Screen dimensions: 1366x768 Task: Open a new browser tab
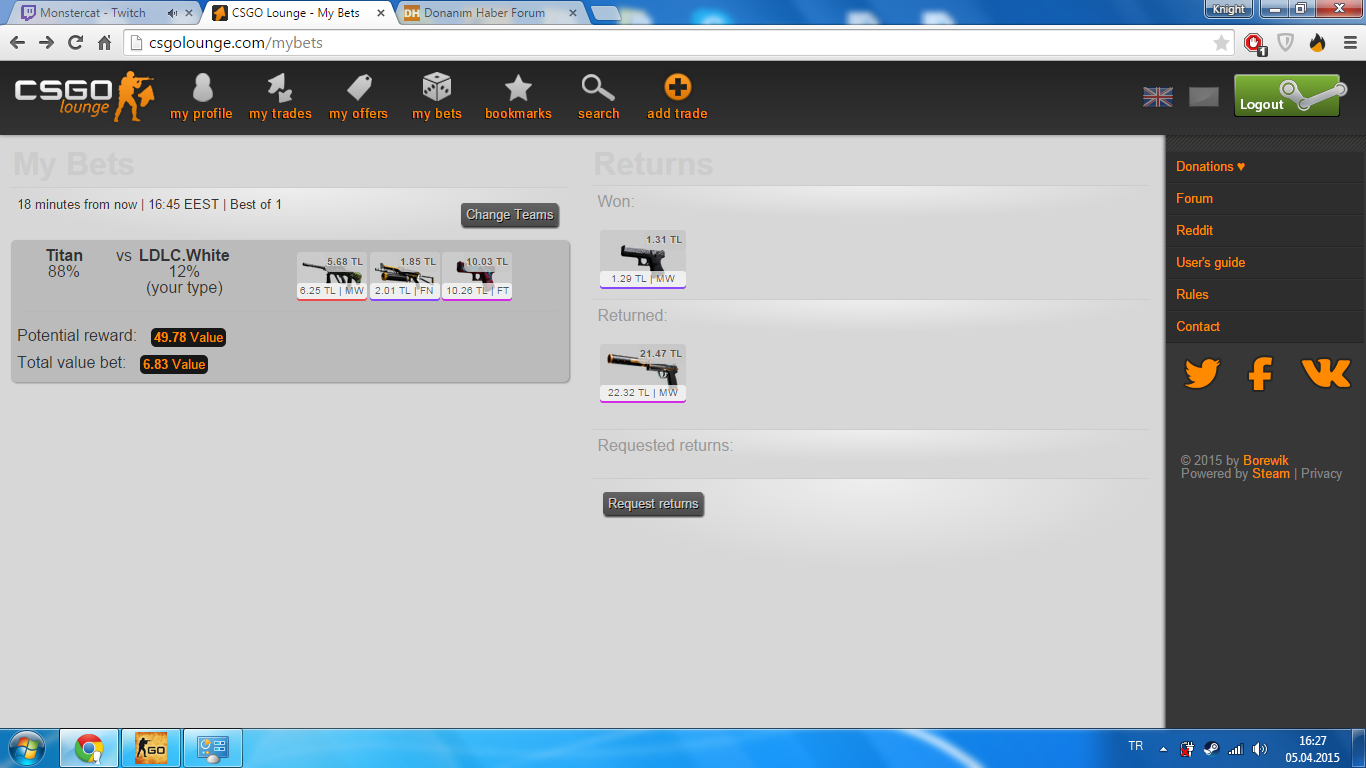click(x=605, y=13)
